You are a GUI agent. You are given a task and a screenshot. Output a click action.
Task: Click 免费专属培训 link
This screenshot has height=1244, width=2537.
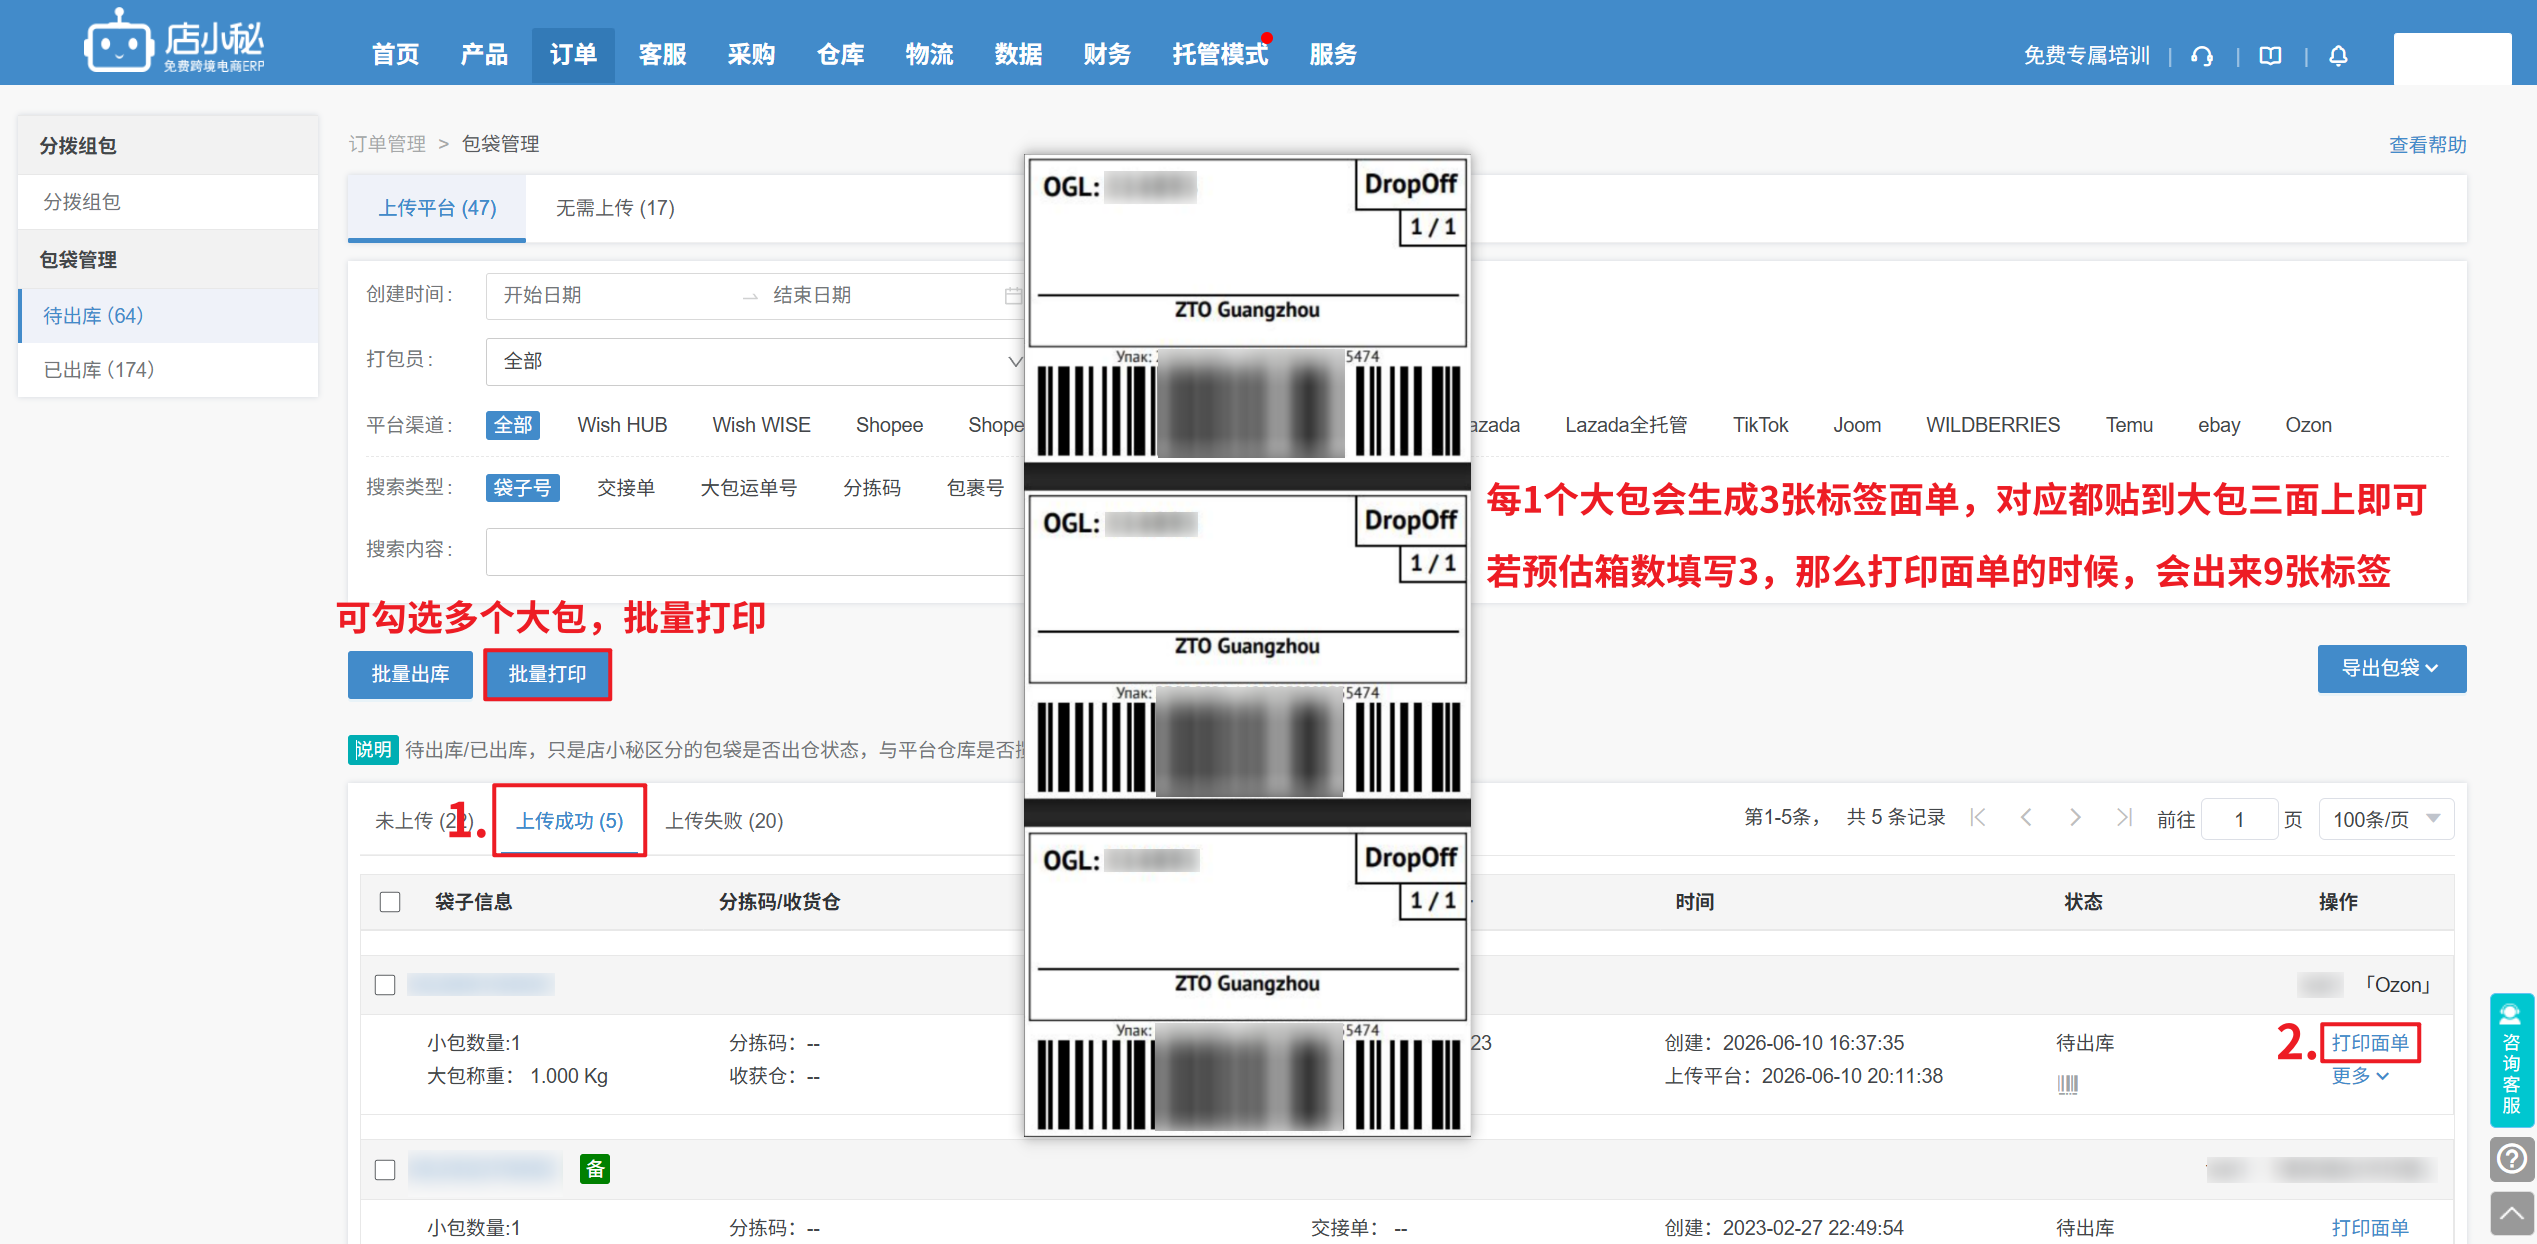tap(2086, 56)
